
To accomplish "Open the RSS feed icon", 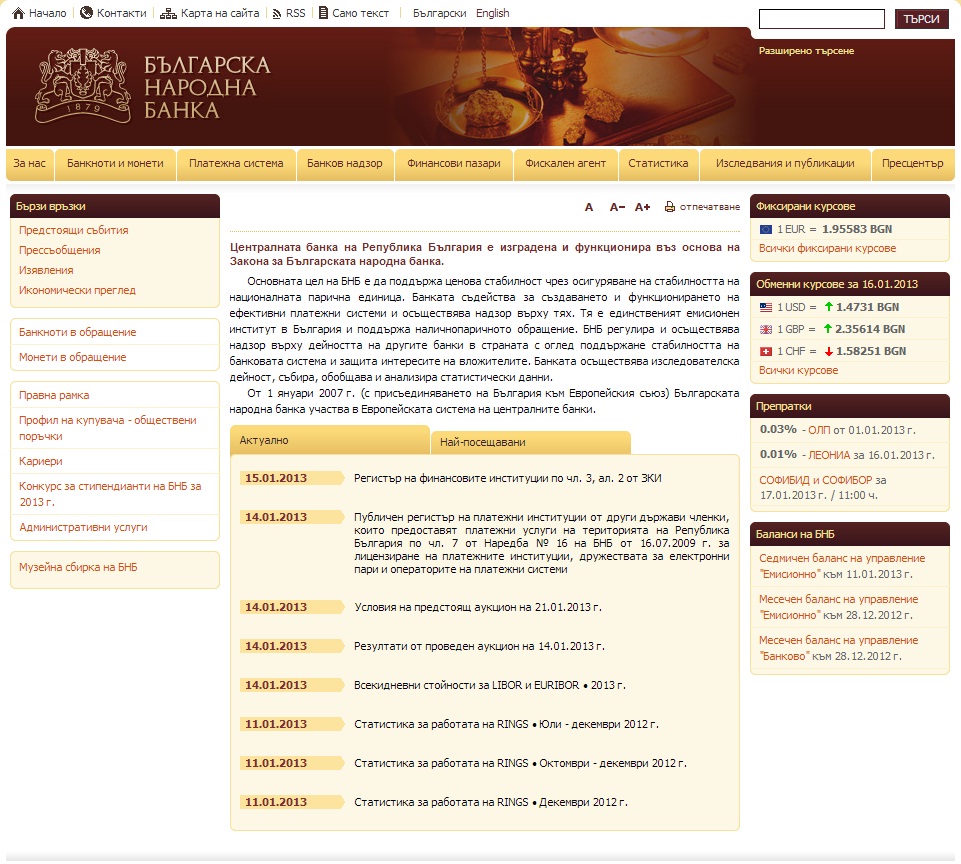I will pos(277,13).
